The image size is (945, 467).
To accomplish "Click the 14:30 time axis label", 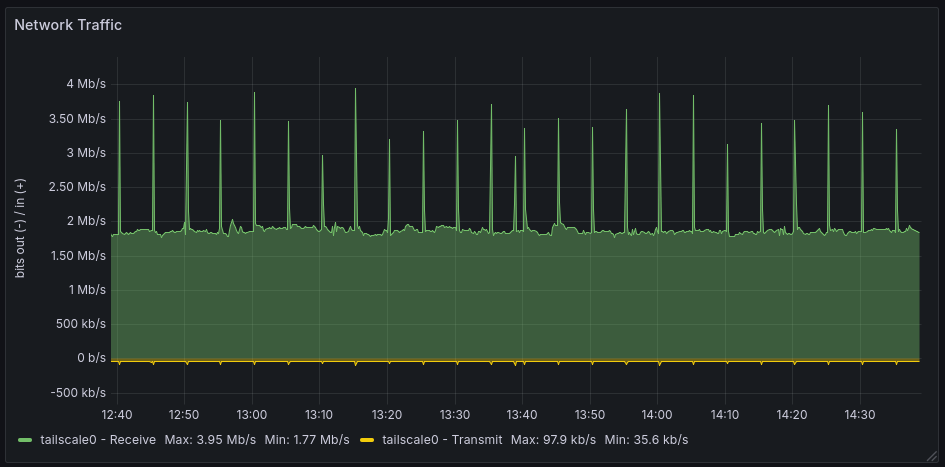I will [859, 414].
